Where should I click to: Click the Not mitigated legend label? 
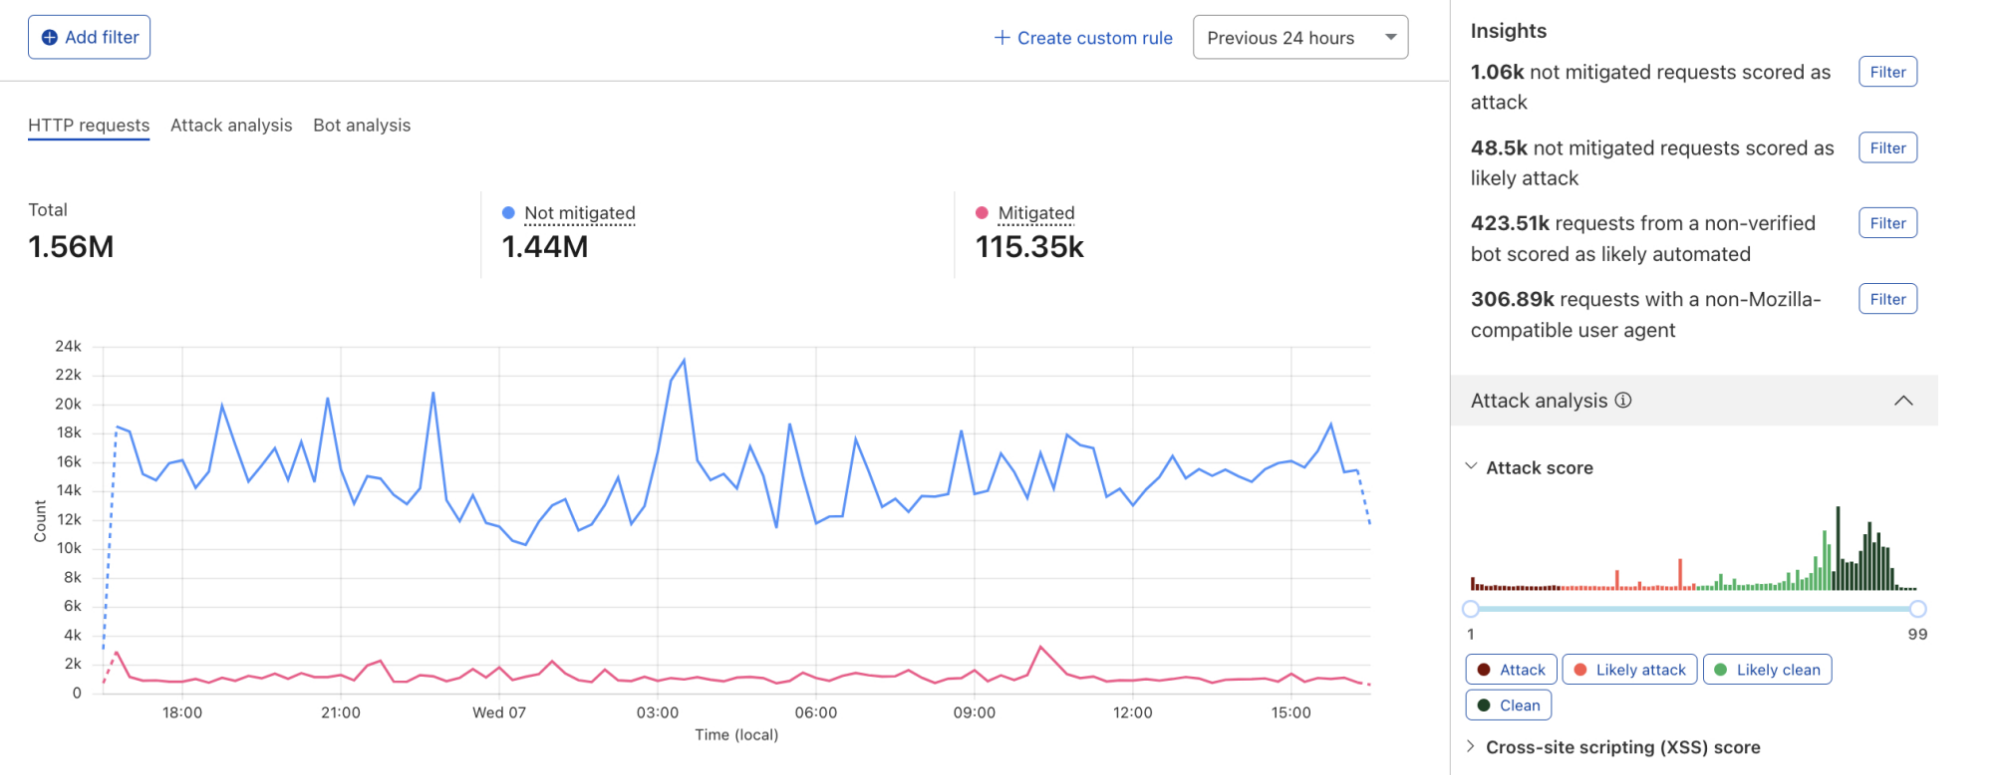point(580,213)
